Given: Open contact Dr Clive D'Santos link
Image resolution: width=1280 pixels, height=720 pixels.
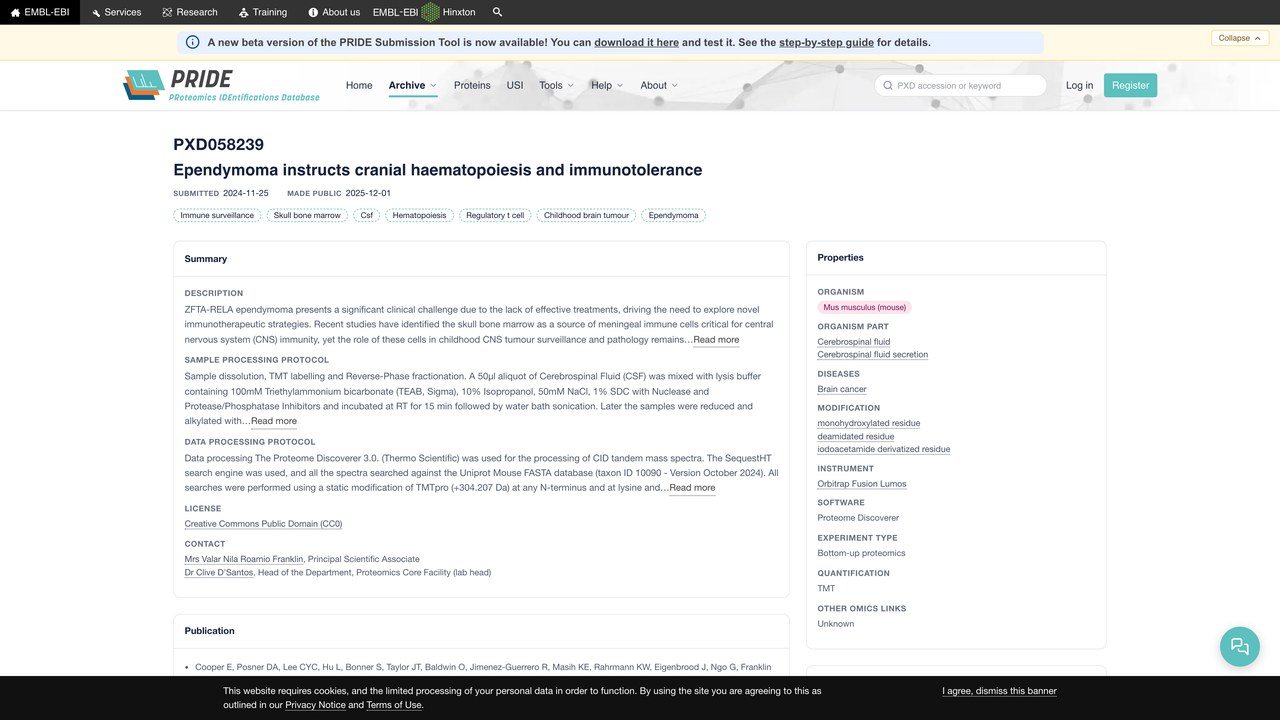Looking at the screenshot, I should [x=219, y=573].
